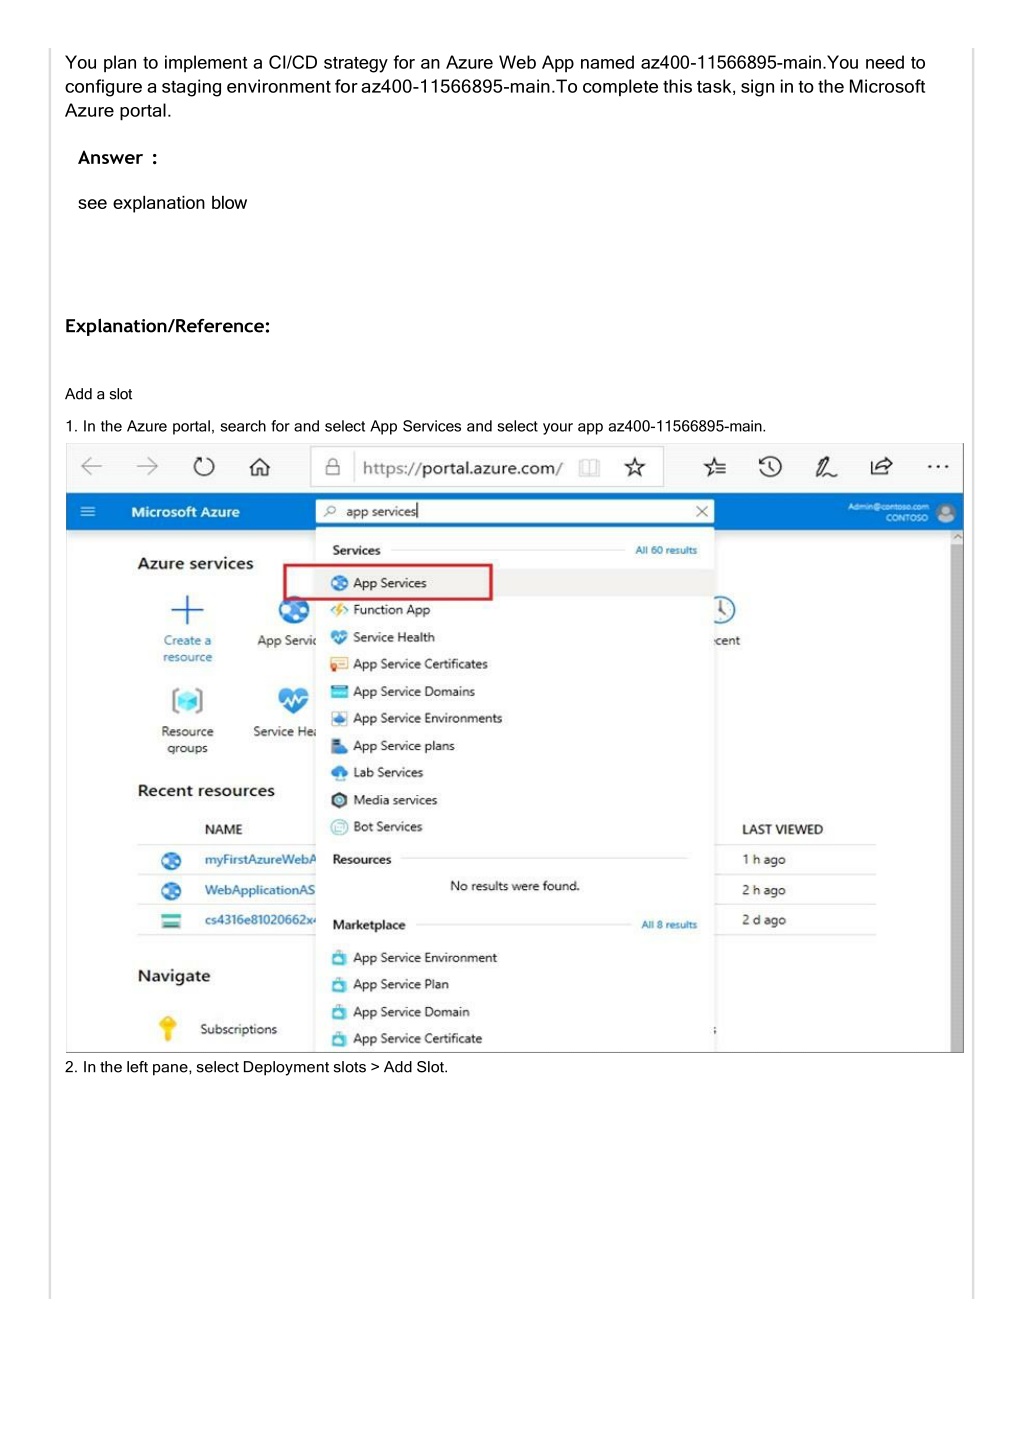Image resolution: width=1024 pixels, height=1447 pixels.
Task: Add page to favorites star icon
Action: 635,467
